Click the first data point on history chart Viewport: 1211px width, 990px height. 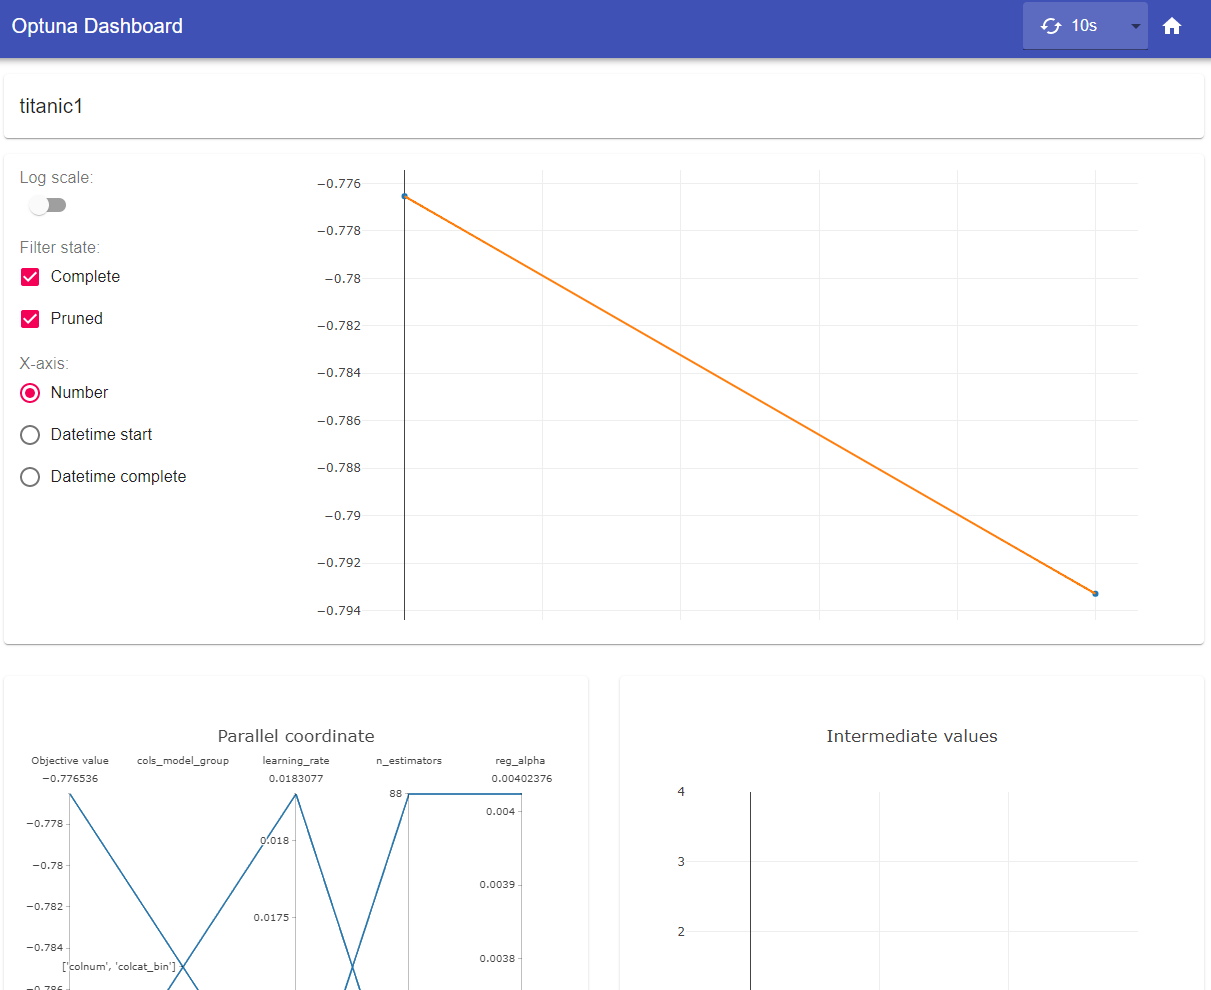click(404, 196)
